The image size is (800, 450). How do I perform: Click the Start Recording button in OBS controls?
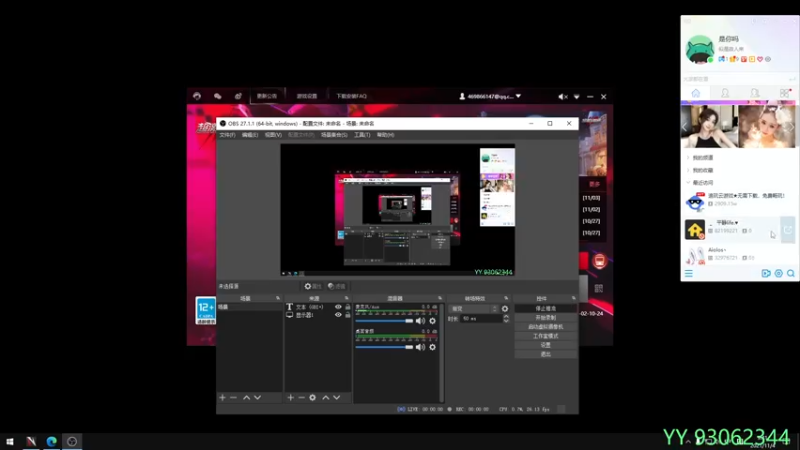pyautogui.click(x=545, y=318)
